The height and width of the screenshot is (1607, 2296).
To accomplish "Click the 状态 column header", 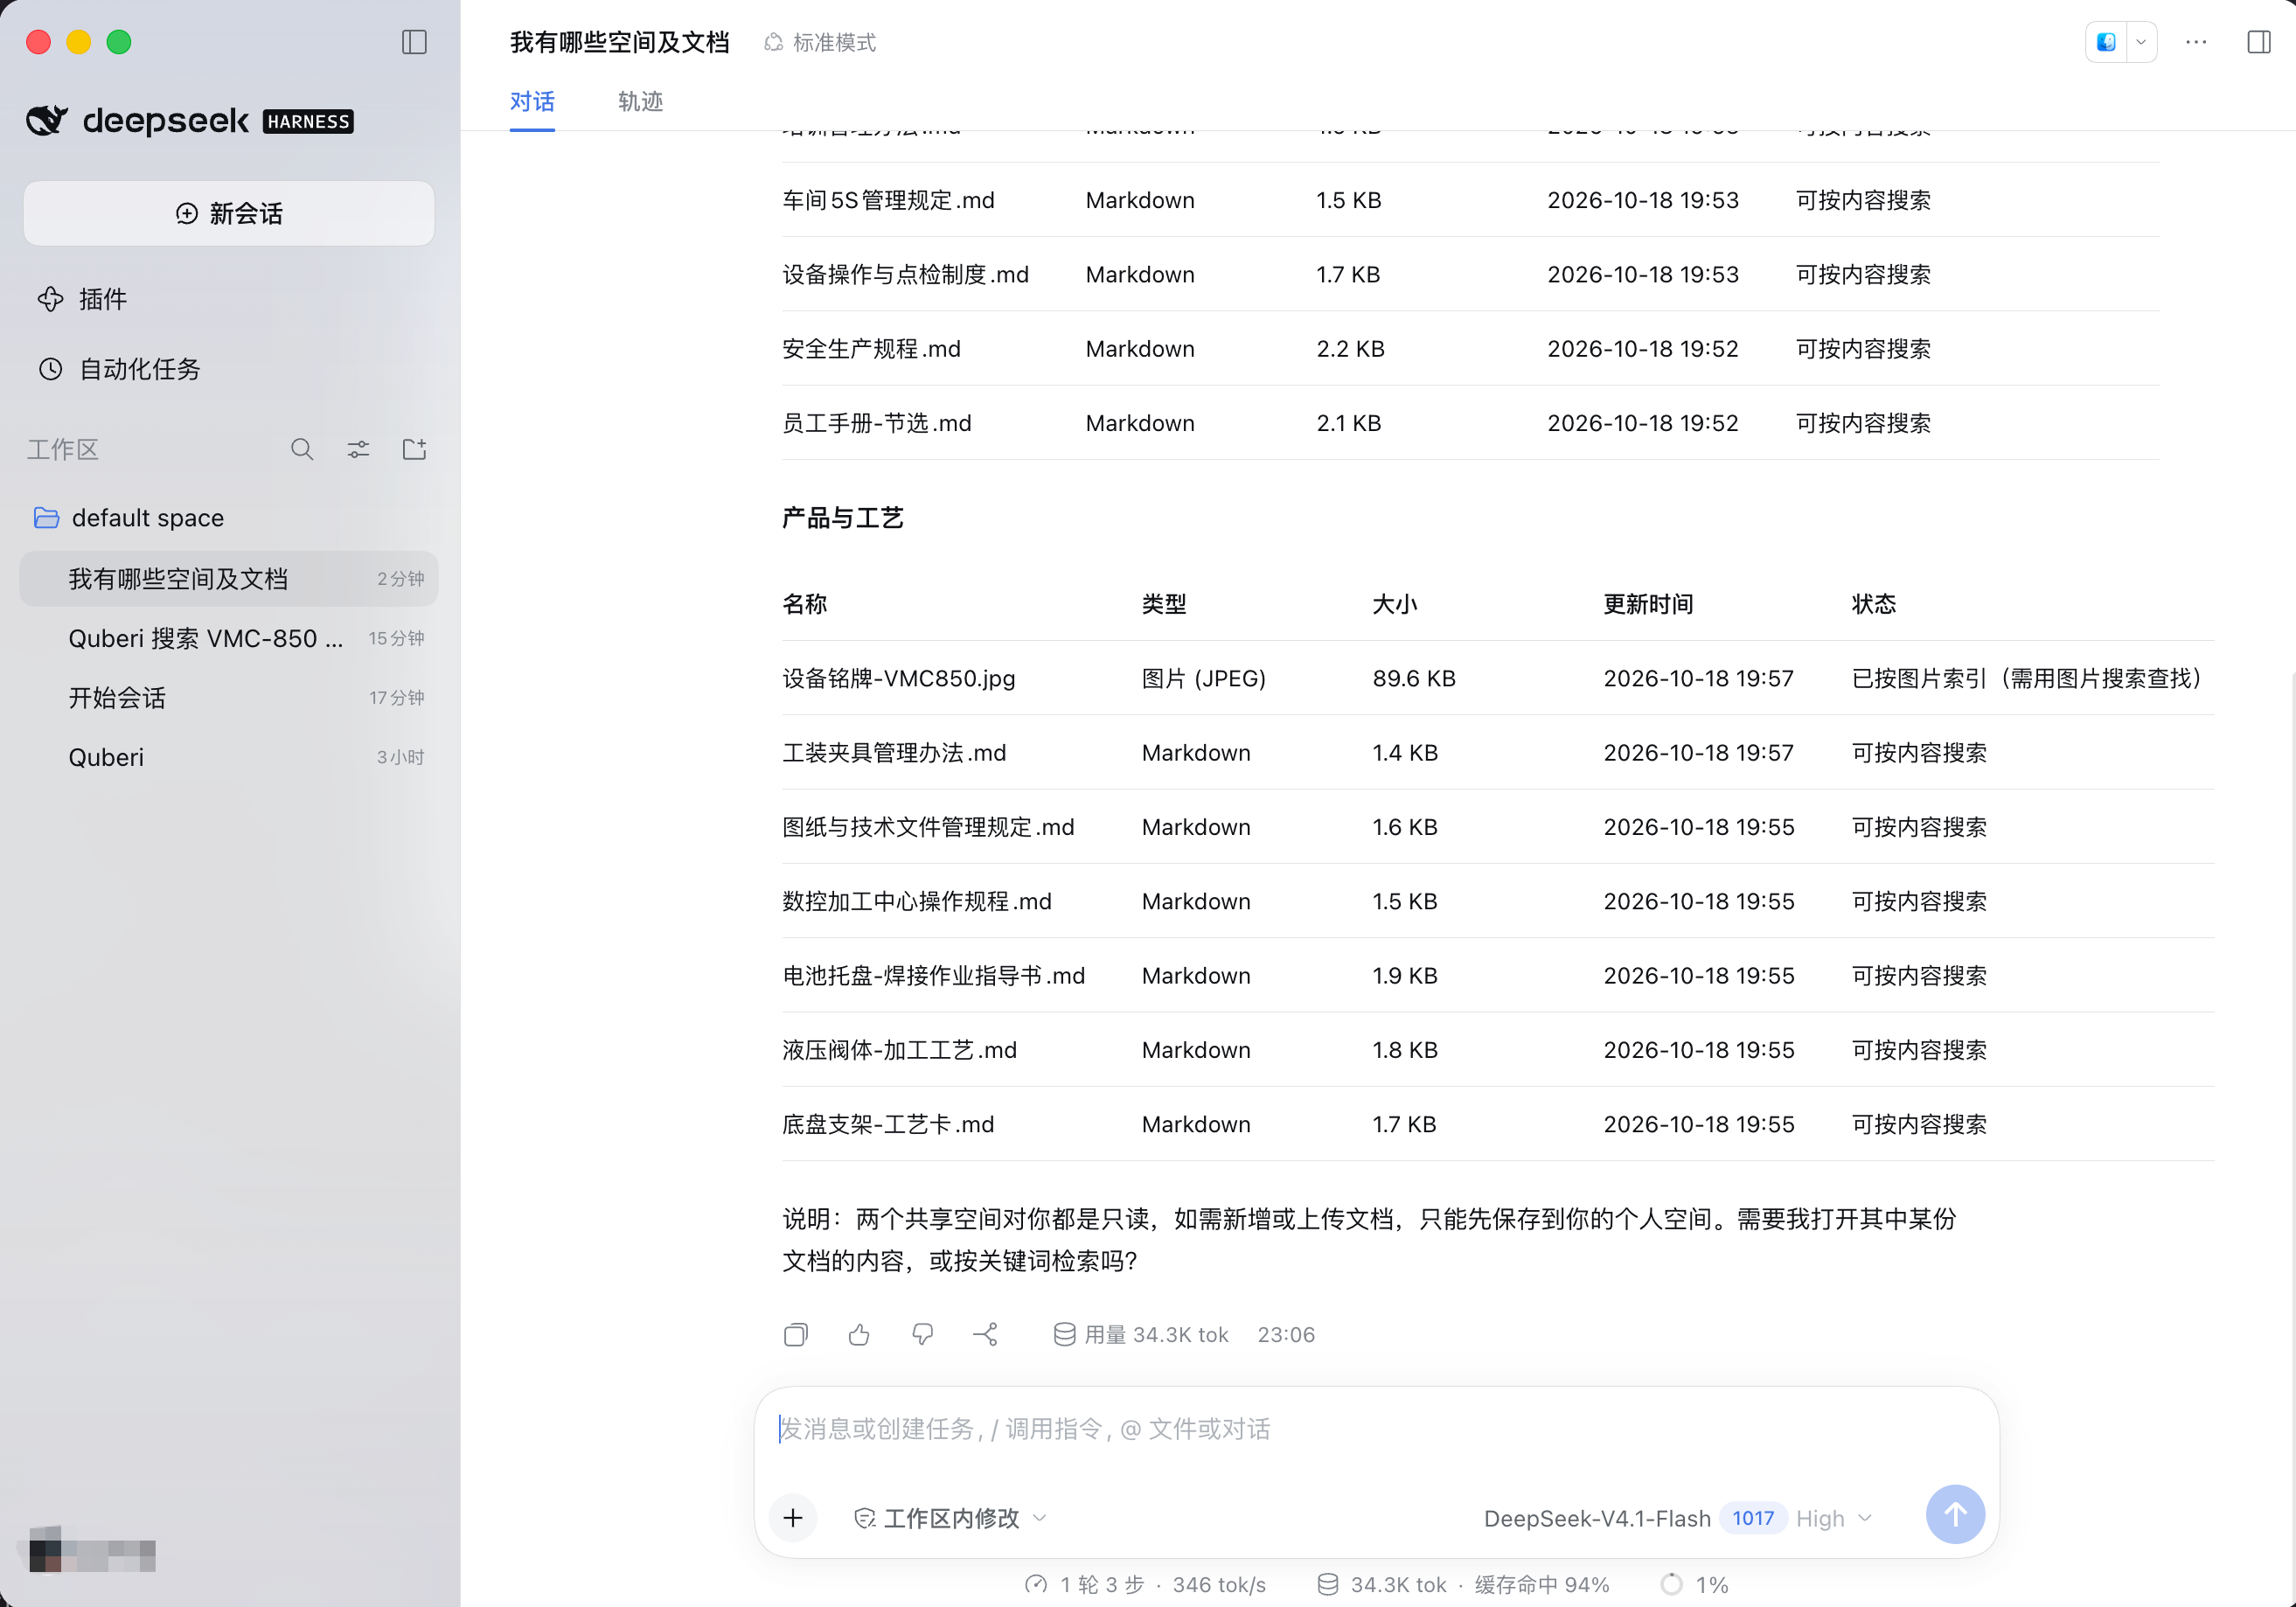I will click(1873, 604).
